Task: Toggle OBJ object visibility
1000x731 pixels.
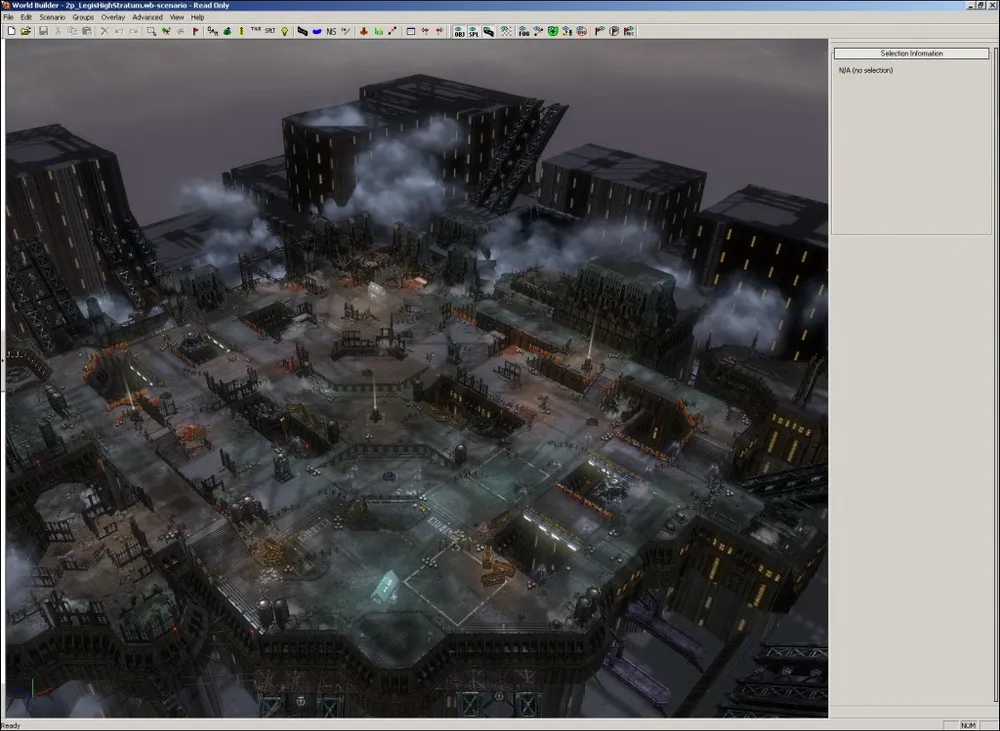Action: coord(459,31)
